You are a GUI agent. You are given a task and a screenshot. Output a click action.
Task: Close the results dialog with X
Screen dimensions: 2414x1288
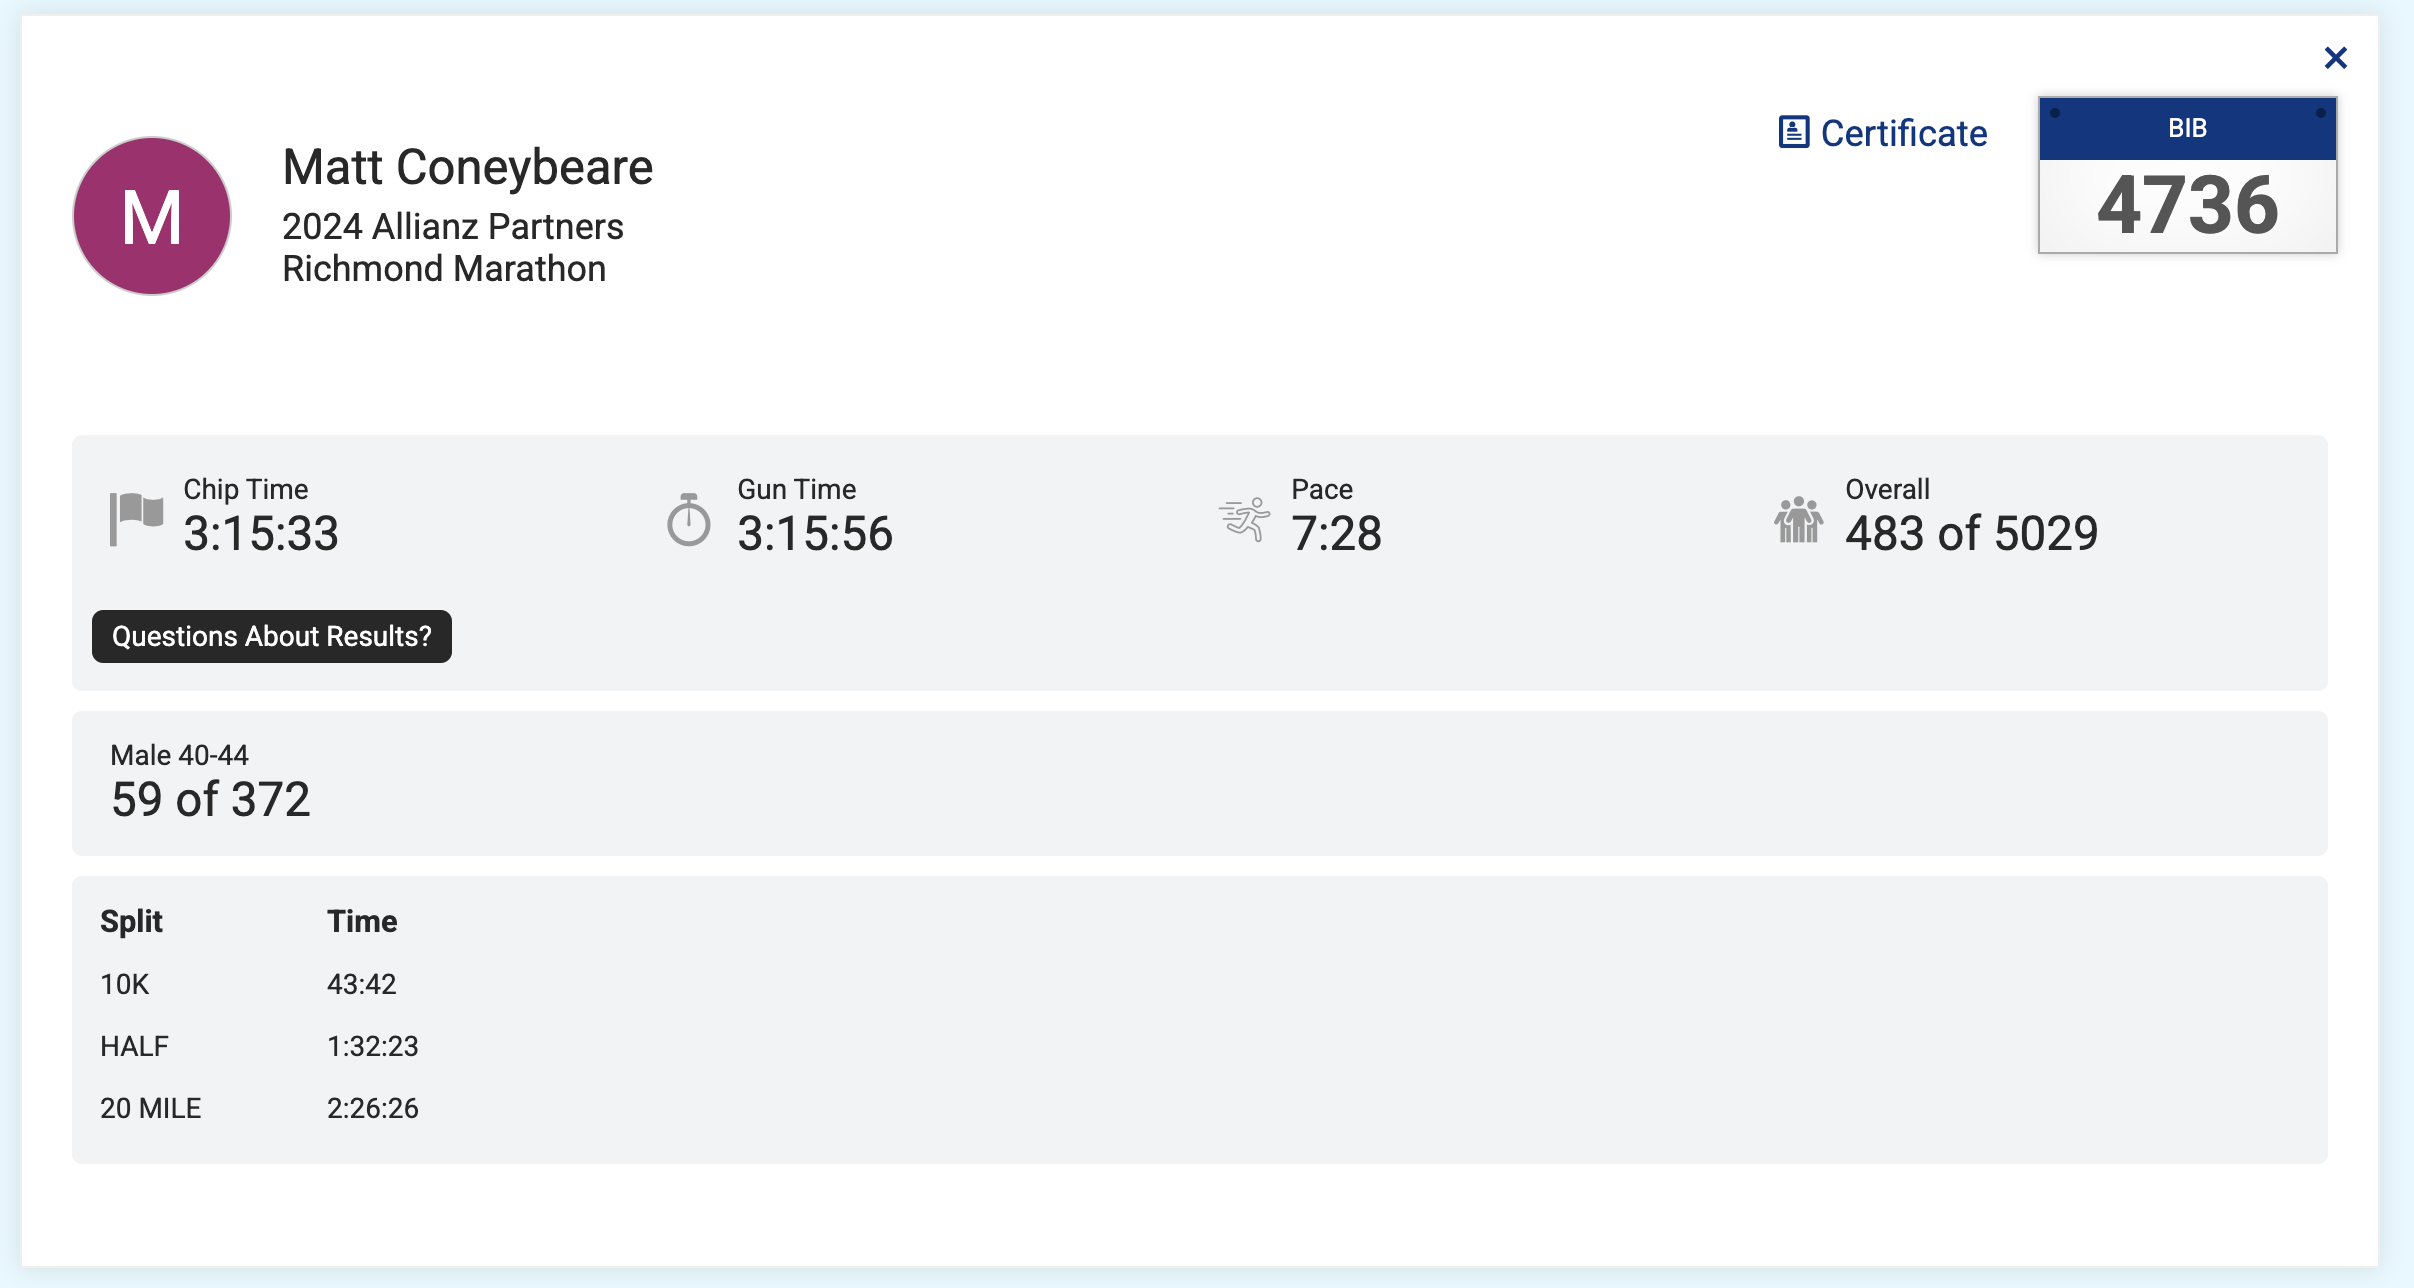(2335, 58)
